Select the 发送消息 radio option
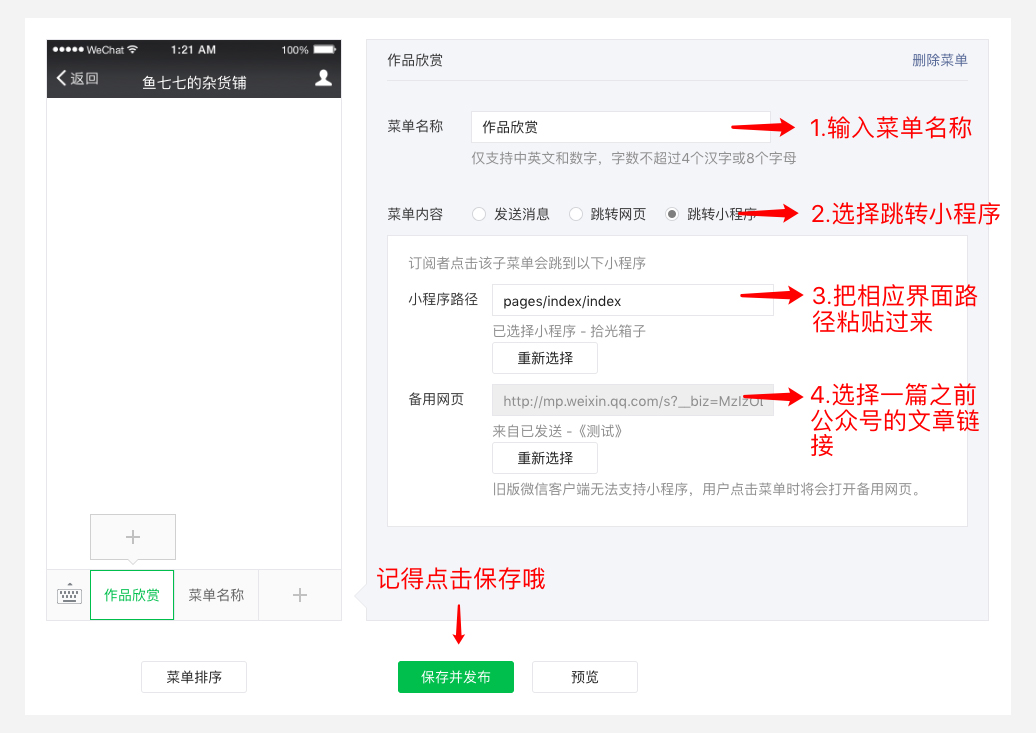Viewport: 1036px width, 733px height. click(479, 214)
